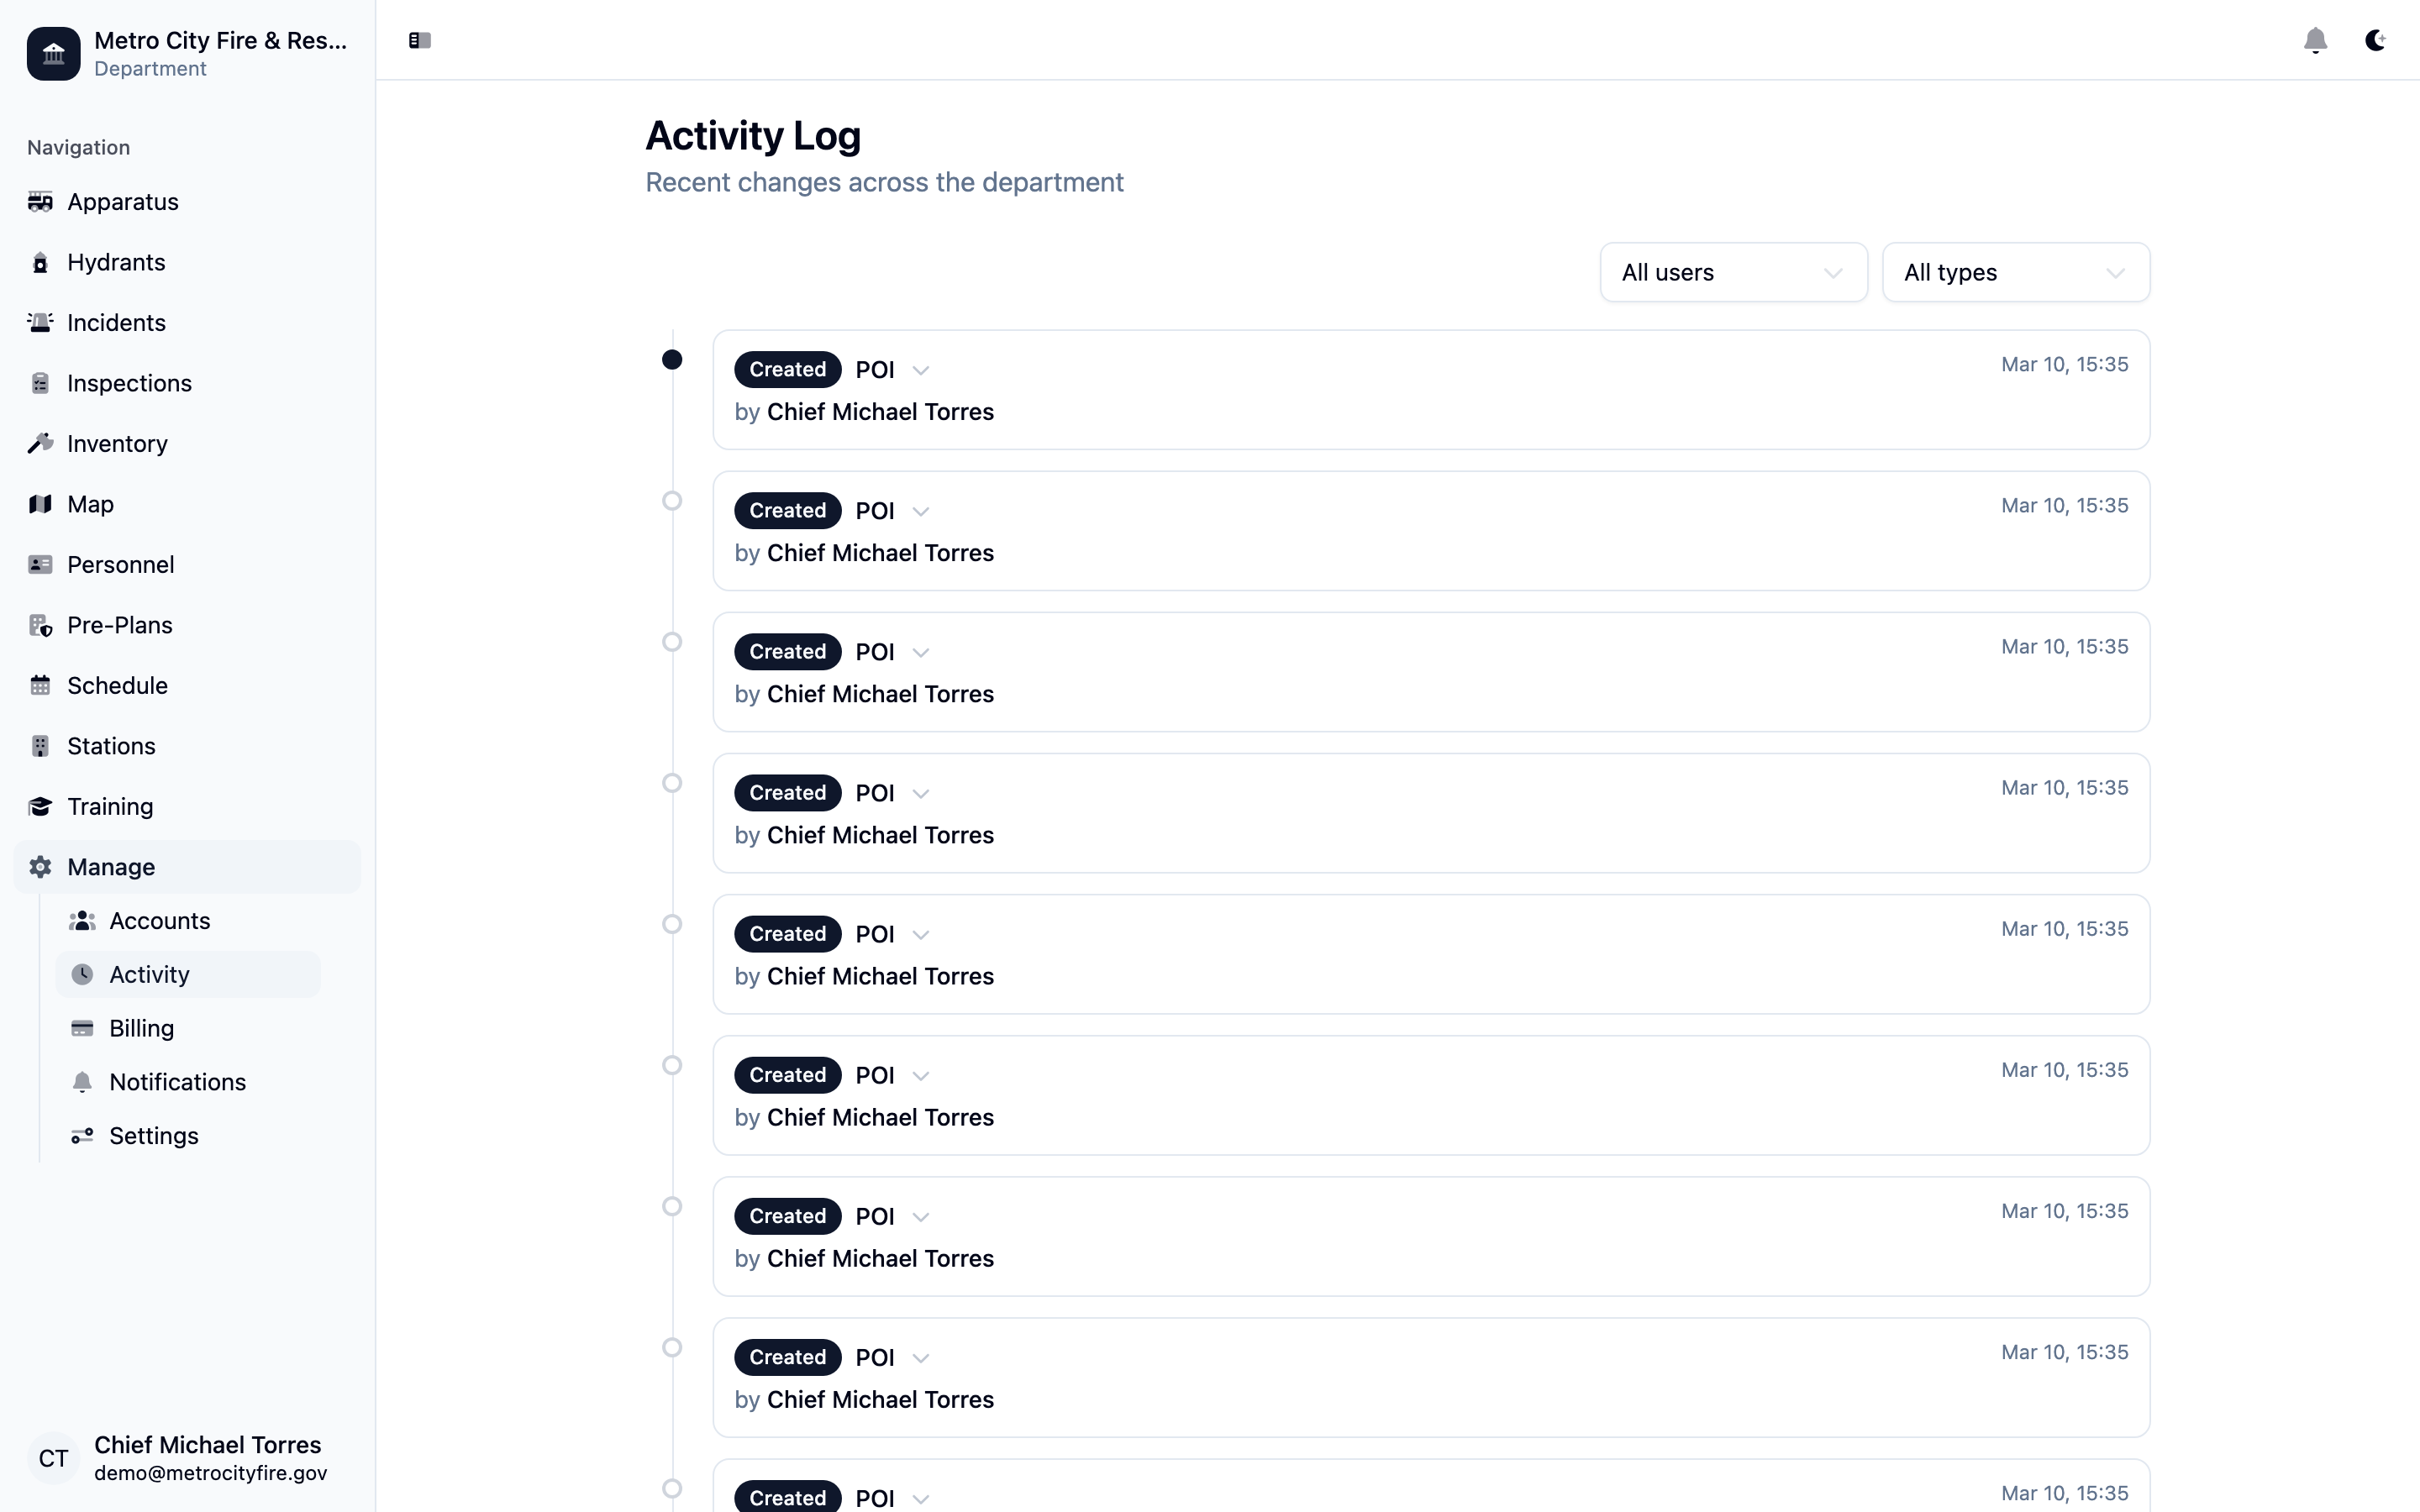Click the Apparatus fire truck icon
This screenshot has height=1512, width=2420.
[x=40, y=202]
